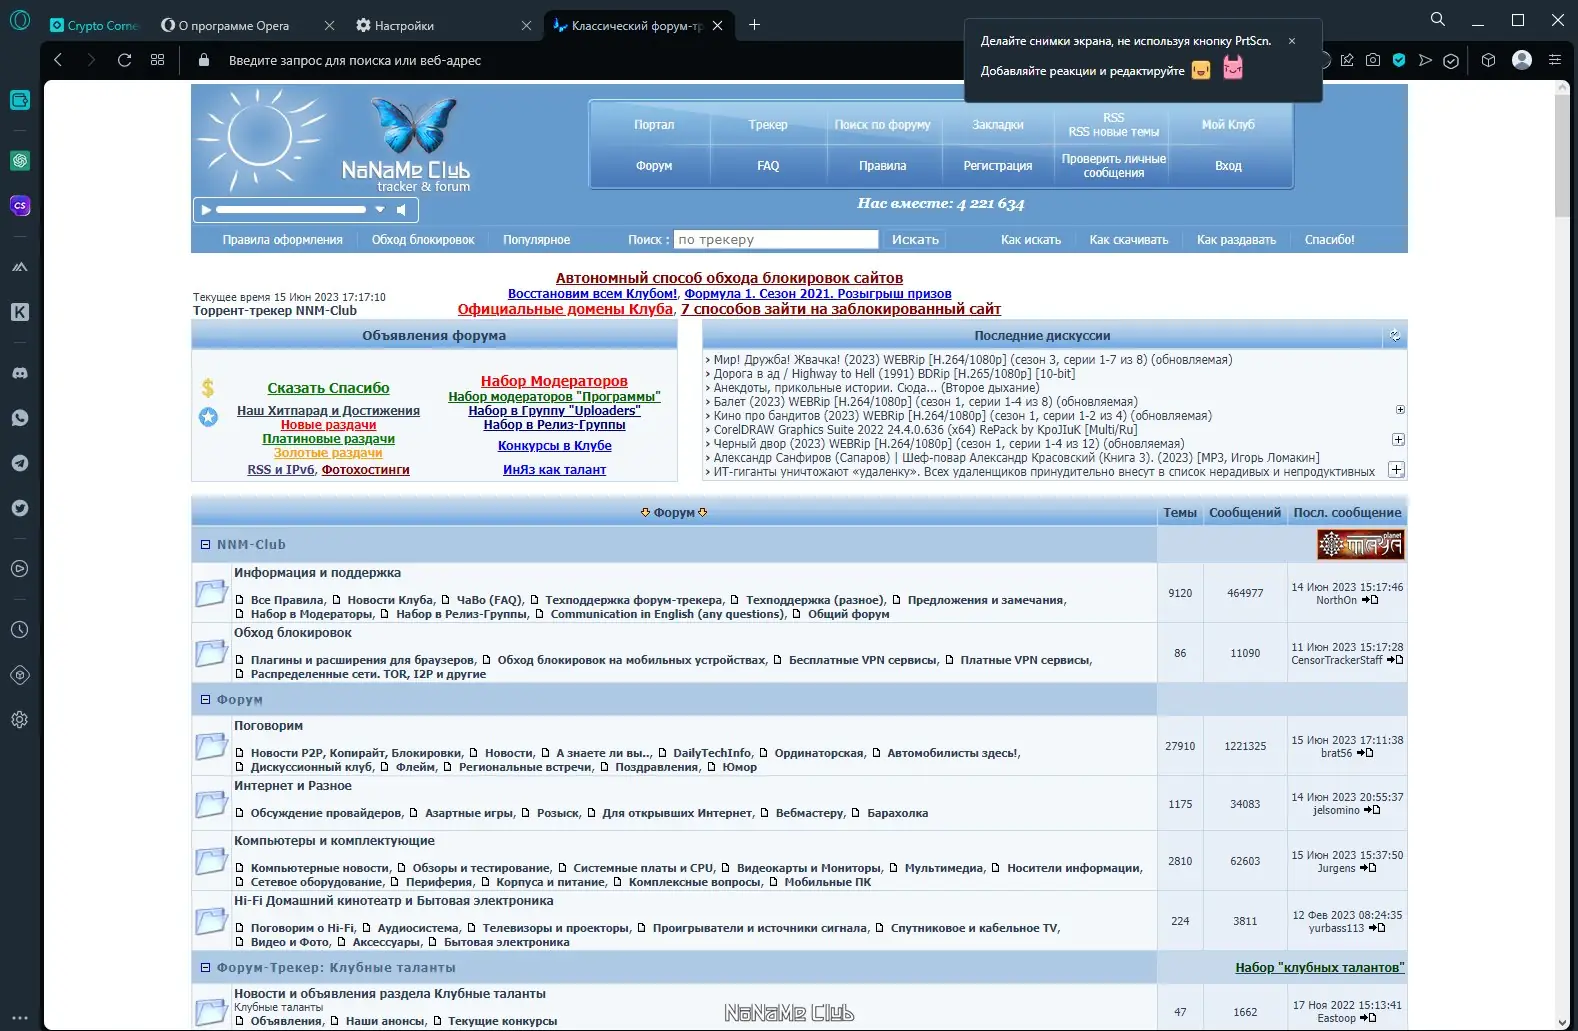Open Twitter in the sidebar
The height and width of the screenshot is (1031, 1578).
[x=20, y=508]
